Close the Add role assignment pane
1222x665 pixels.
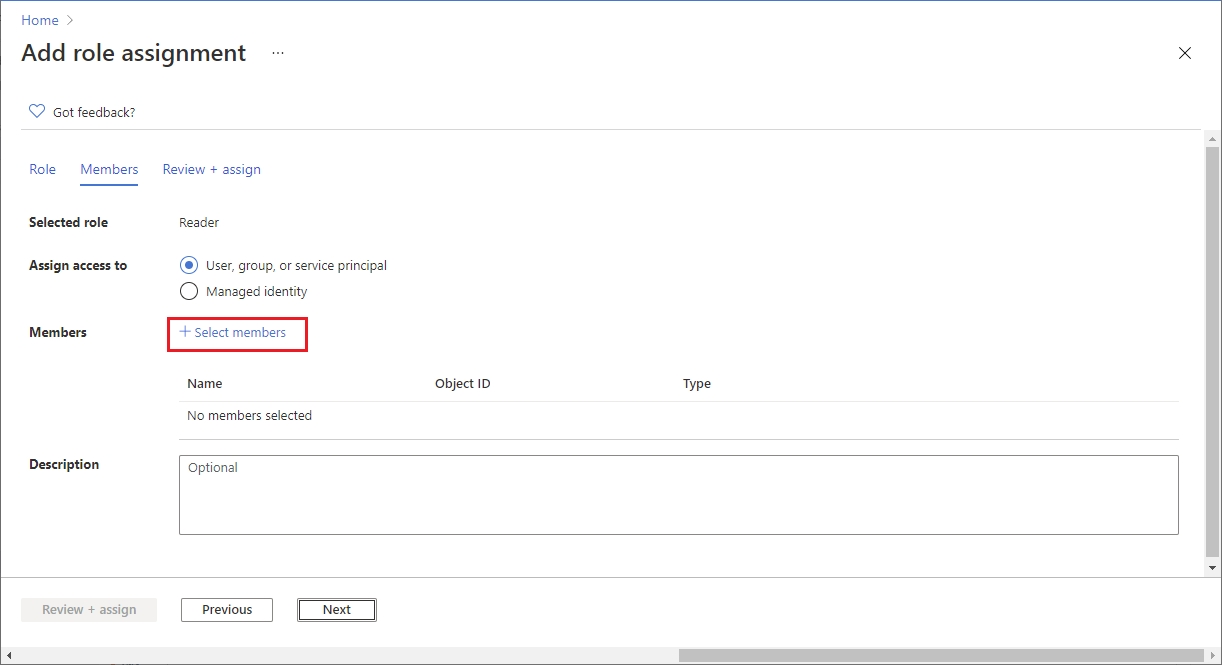point(1185,53)
